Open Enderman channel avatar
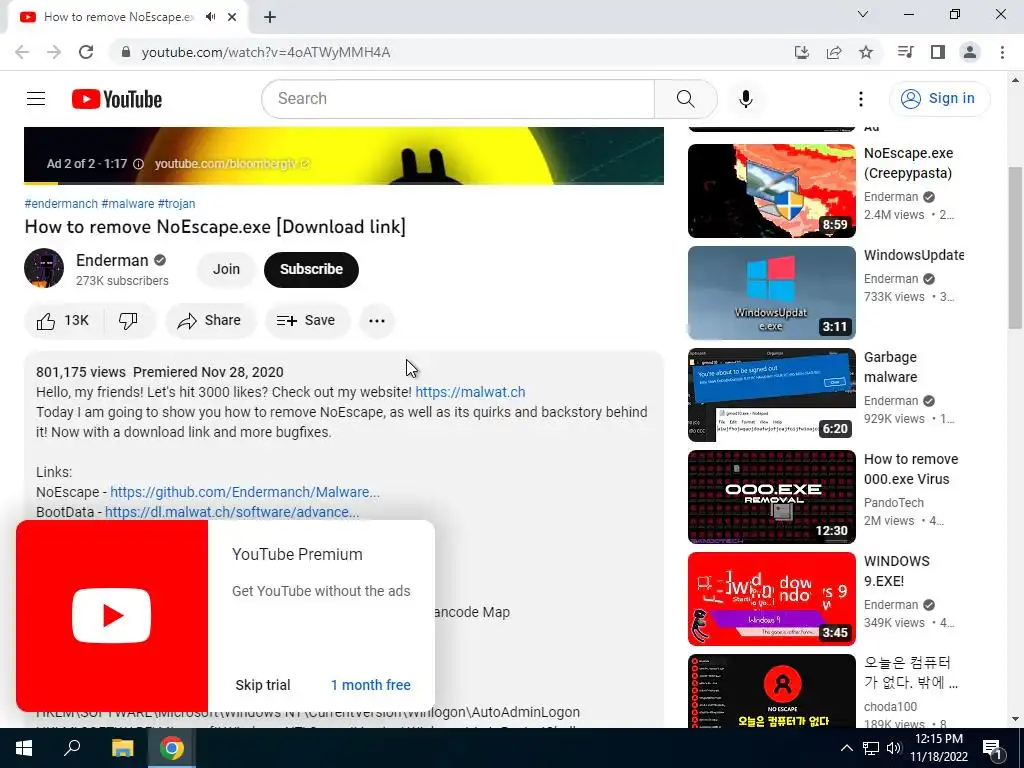Viewport: 1024px width, 768px height. tap(44, 268)
